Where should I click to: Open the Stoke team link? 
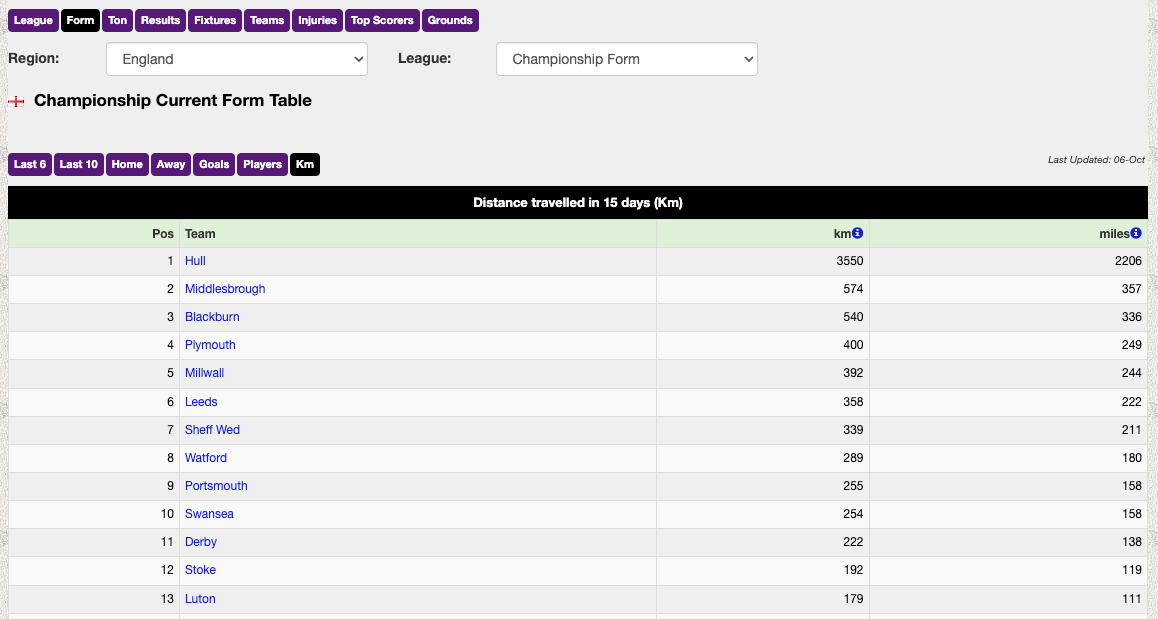tap(200, 570)
